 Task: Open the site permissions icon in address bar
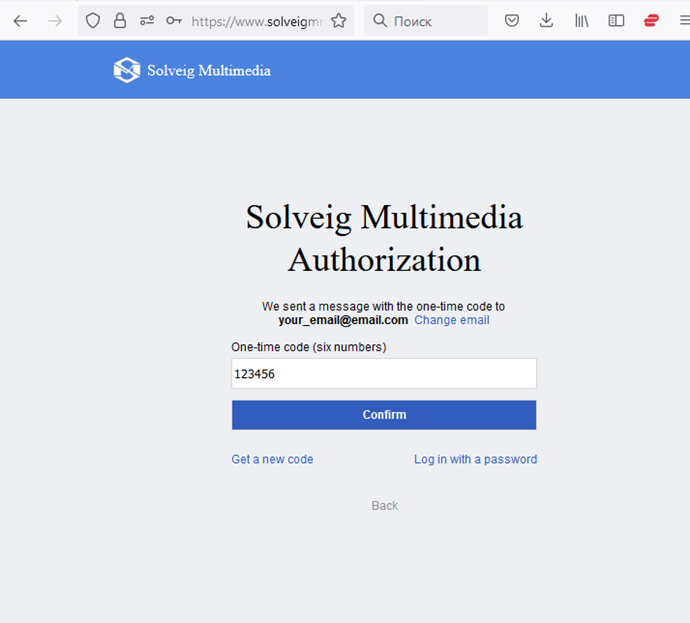147,20
